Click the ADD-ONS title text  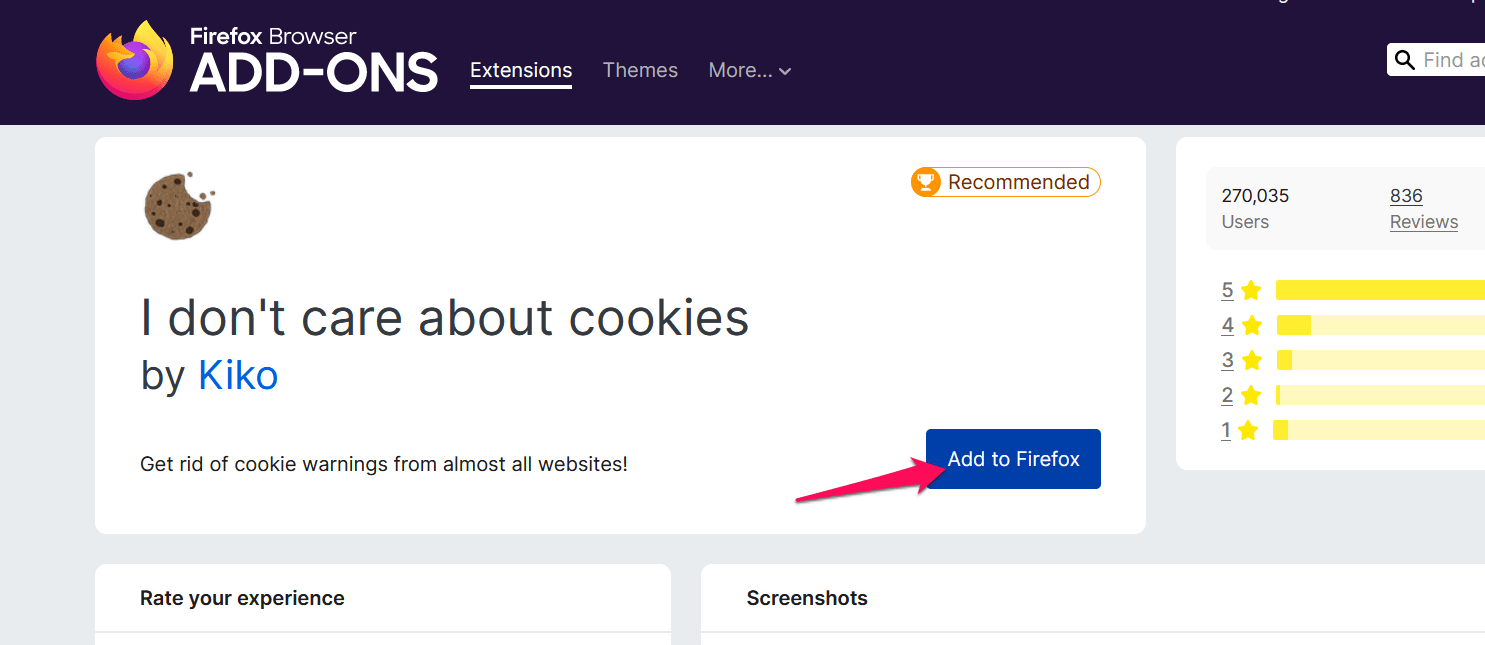314,73
